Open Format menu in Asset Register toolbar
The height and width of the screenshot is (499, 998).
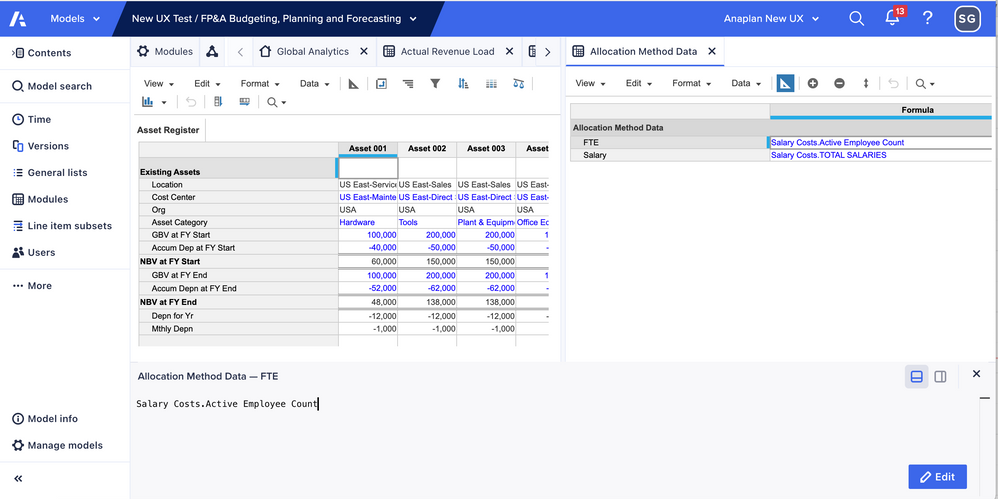(260, 83)
